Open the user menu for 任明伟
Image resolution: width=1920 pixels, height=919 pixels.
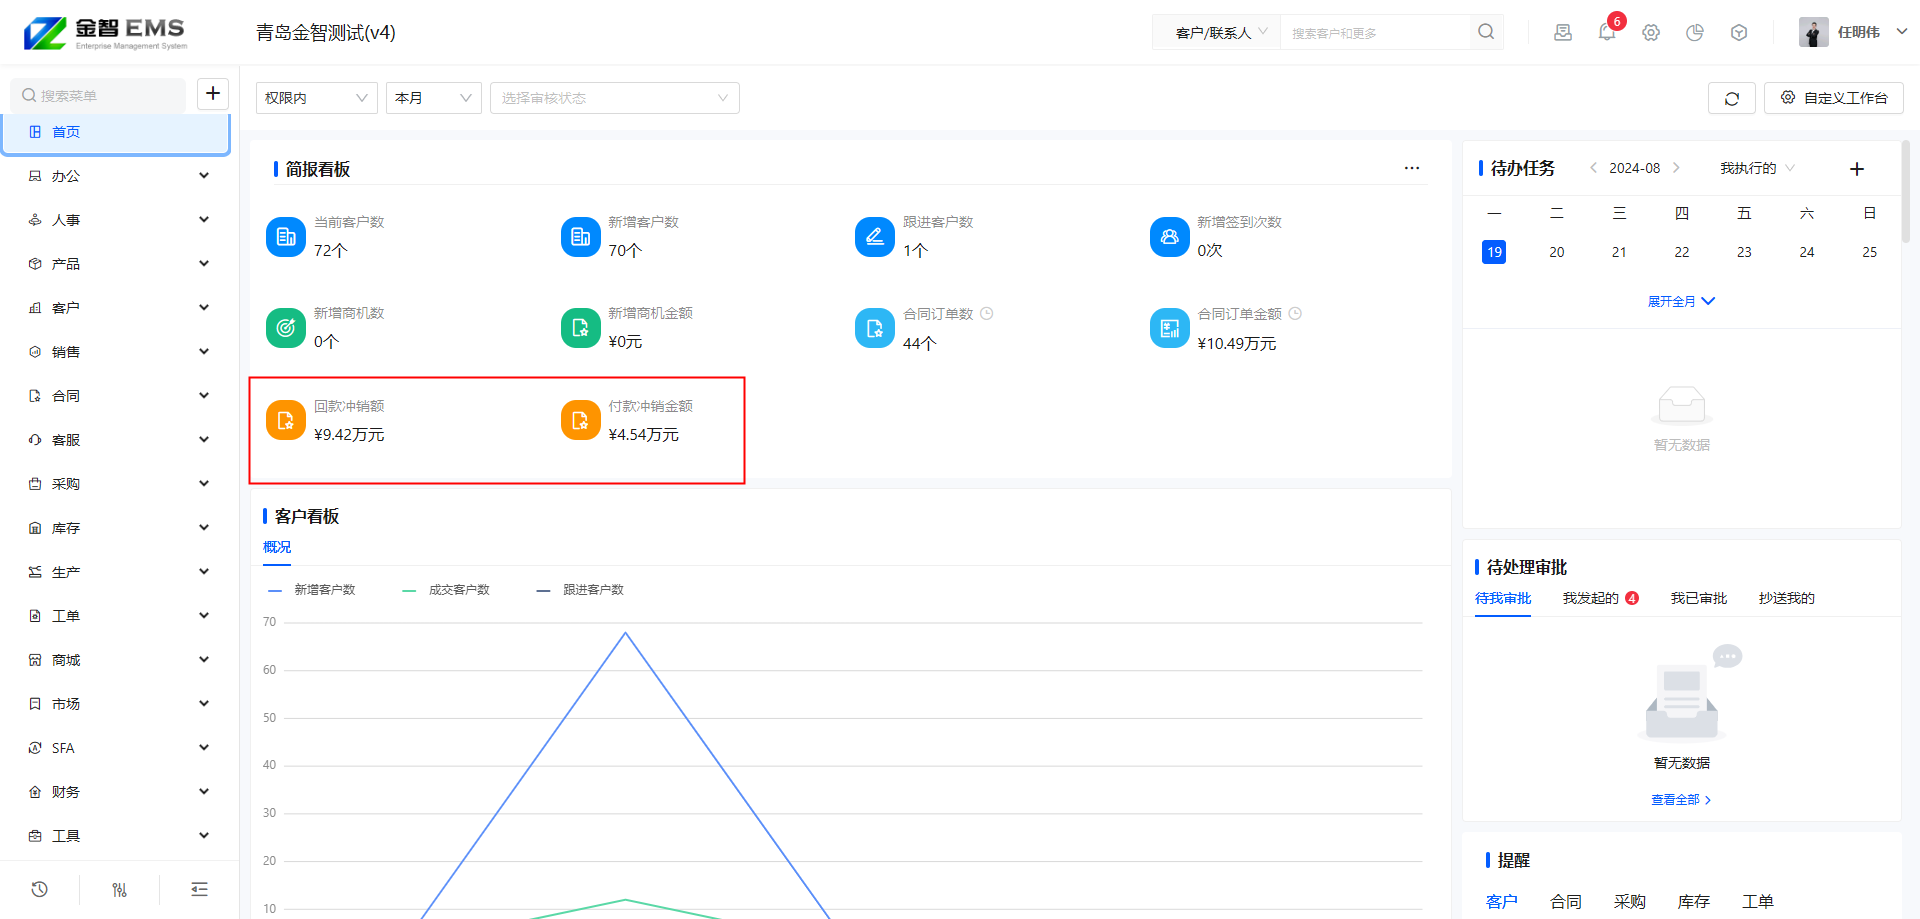pyautogui.click(x=1854, y=32)
